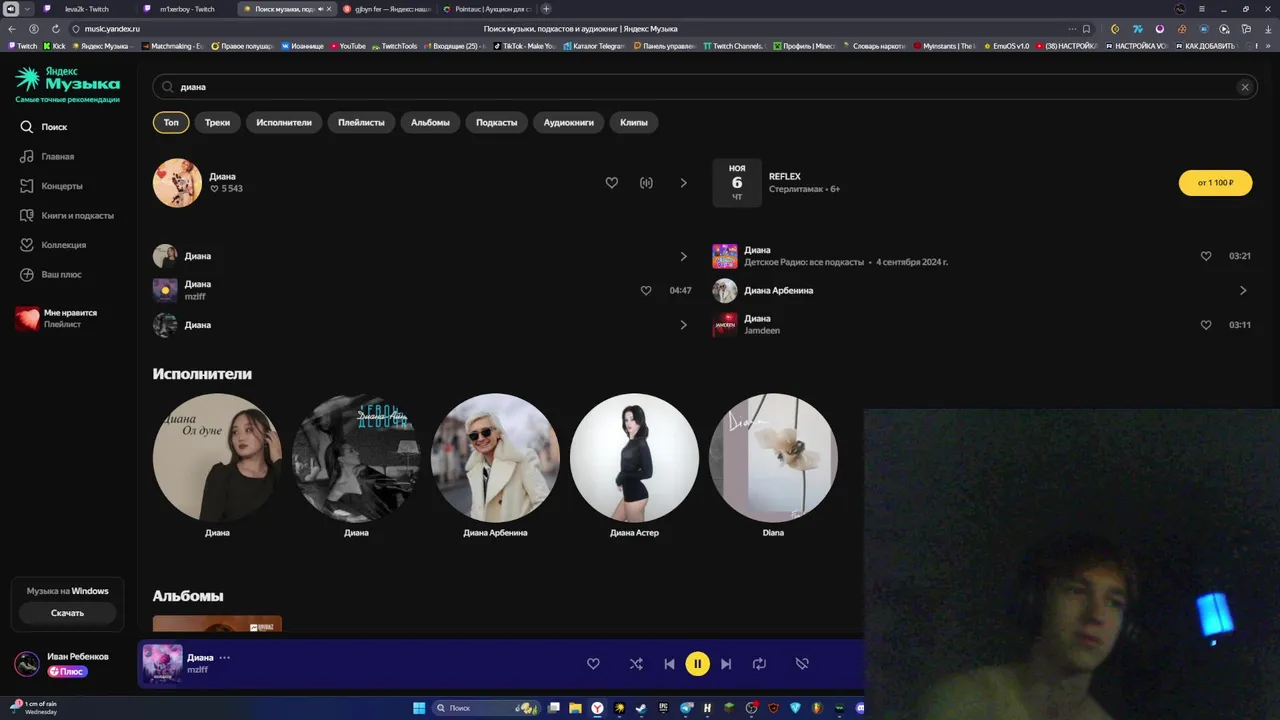Image resolution: width=1280 pixels, height=720 pixels.
Task: Switch to the Треки tab
Action: tap(217, 122)
